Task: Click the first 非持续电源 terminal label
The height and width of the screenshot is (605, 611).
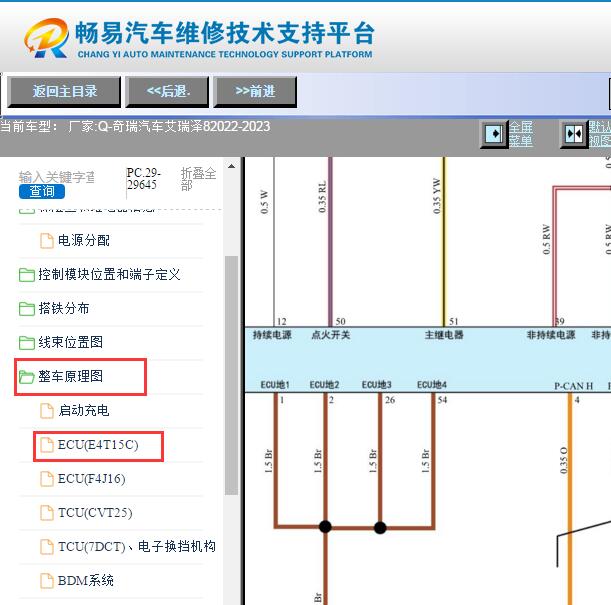Action: 551,335
